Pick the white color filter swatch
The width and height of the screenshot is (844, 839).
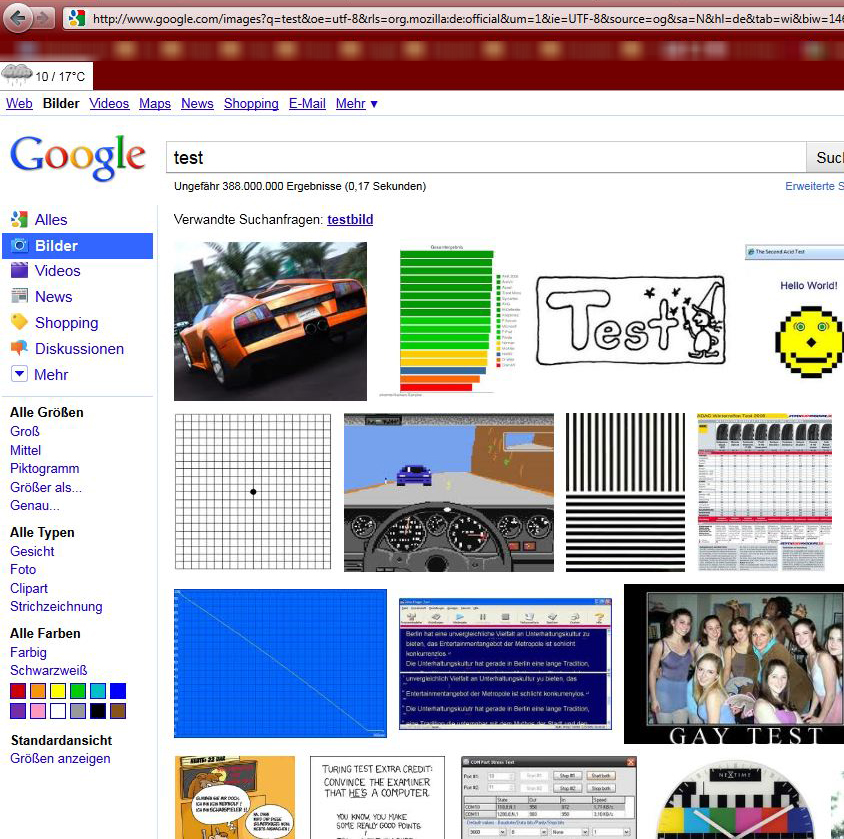58,711
